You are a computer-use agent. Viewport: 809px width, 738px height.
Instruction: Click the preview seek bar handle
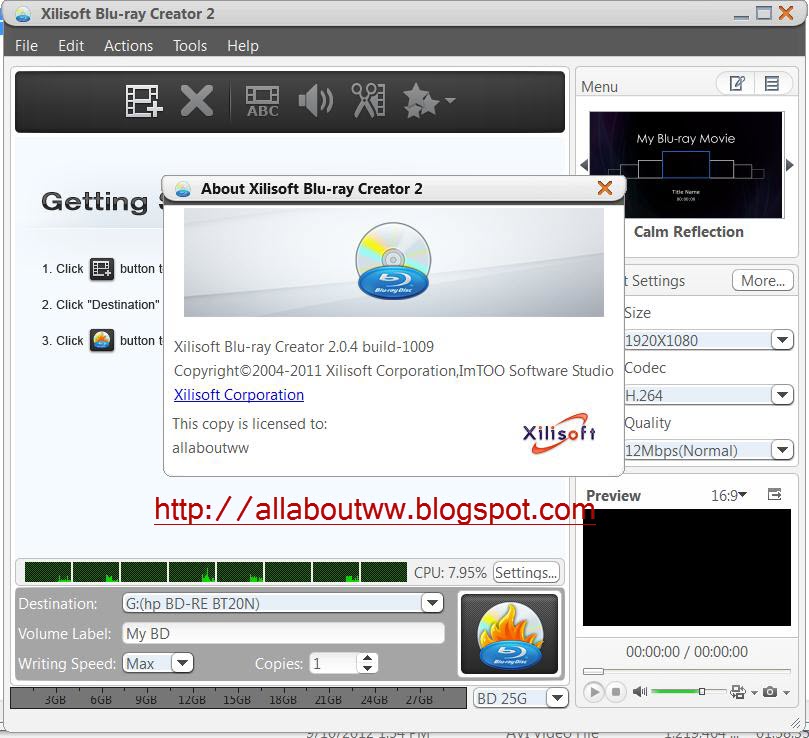tap(593, 671)
